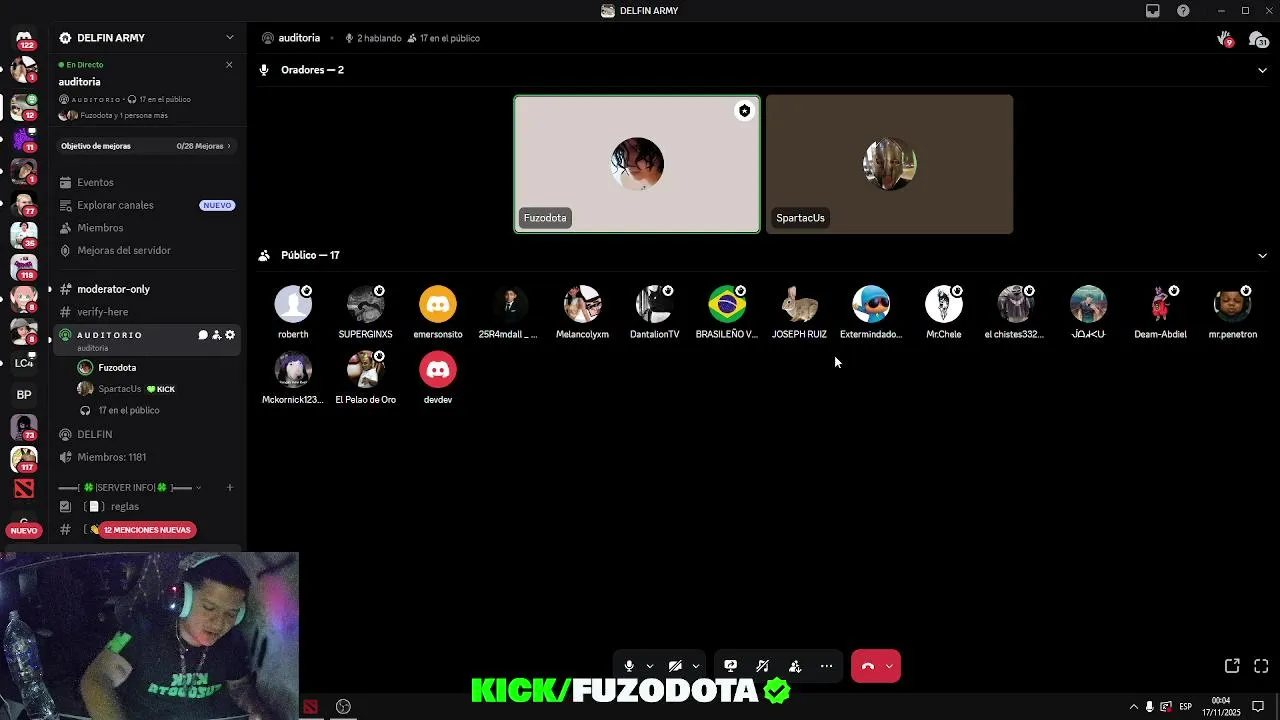
Task: Add channel to SERVER INFO category
Action: pos(230,488)
